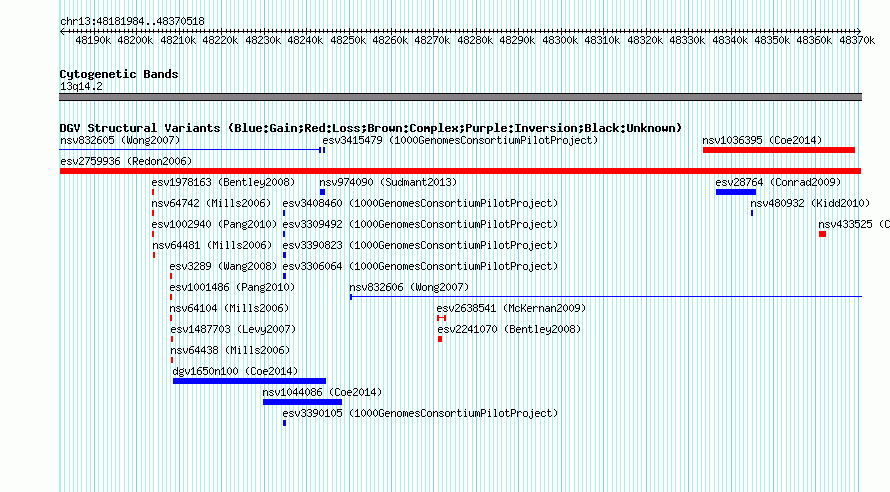Open the nsv480932 (Kidd2010) variant label

coord(810,203)
